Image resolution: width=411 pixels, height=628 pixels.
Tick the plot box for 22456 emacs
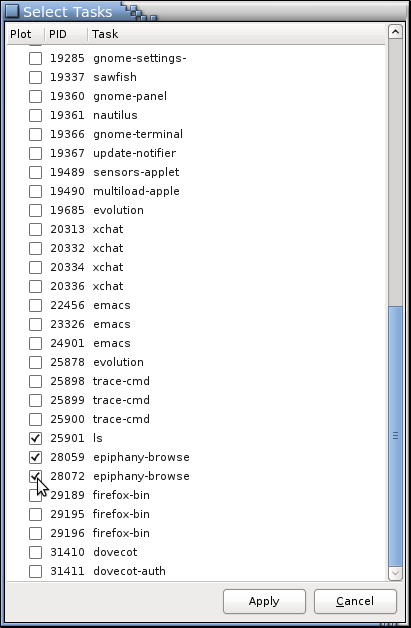(x=35, y=305)
